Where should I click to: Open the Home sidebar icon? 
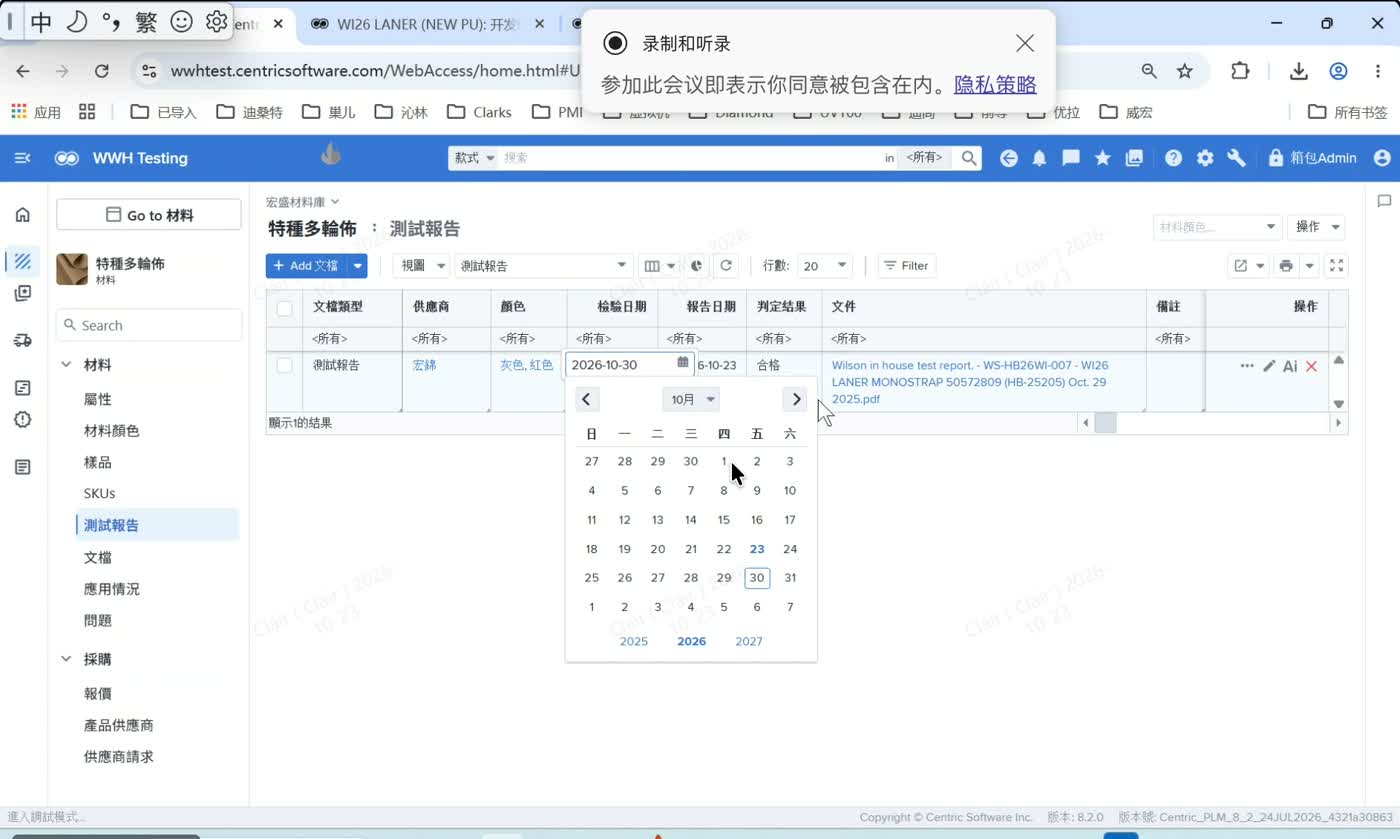(22, 214)
